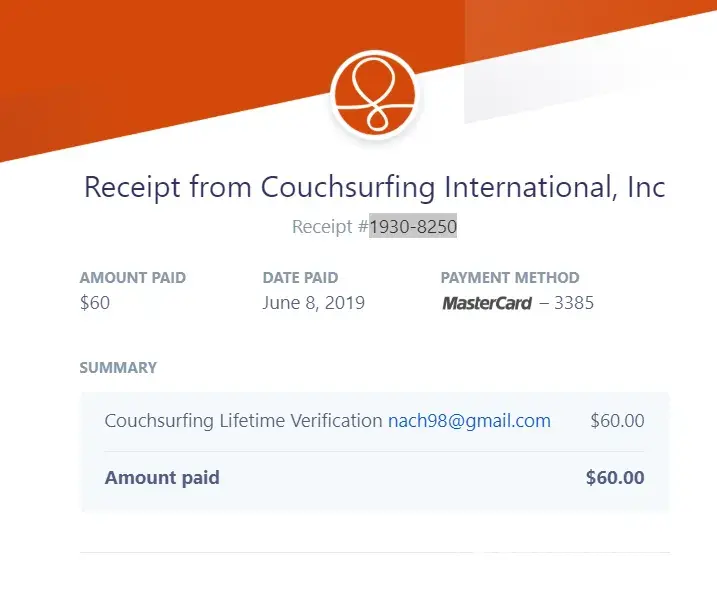717x590 pixels.
Task: Click the PAYMENT METHOD column header
Action: point(510,278)
